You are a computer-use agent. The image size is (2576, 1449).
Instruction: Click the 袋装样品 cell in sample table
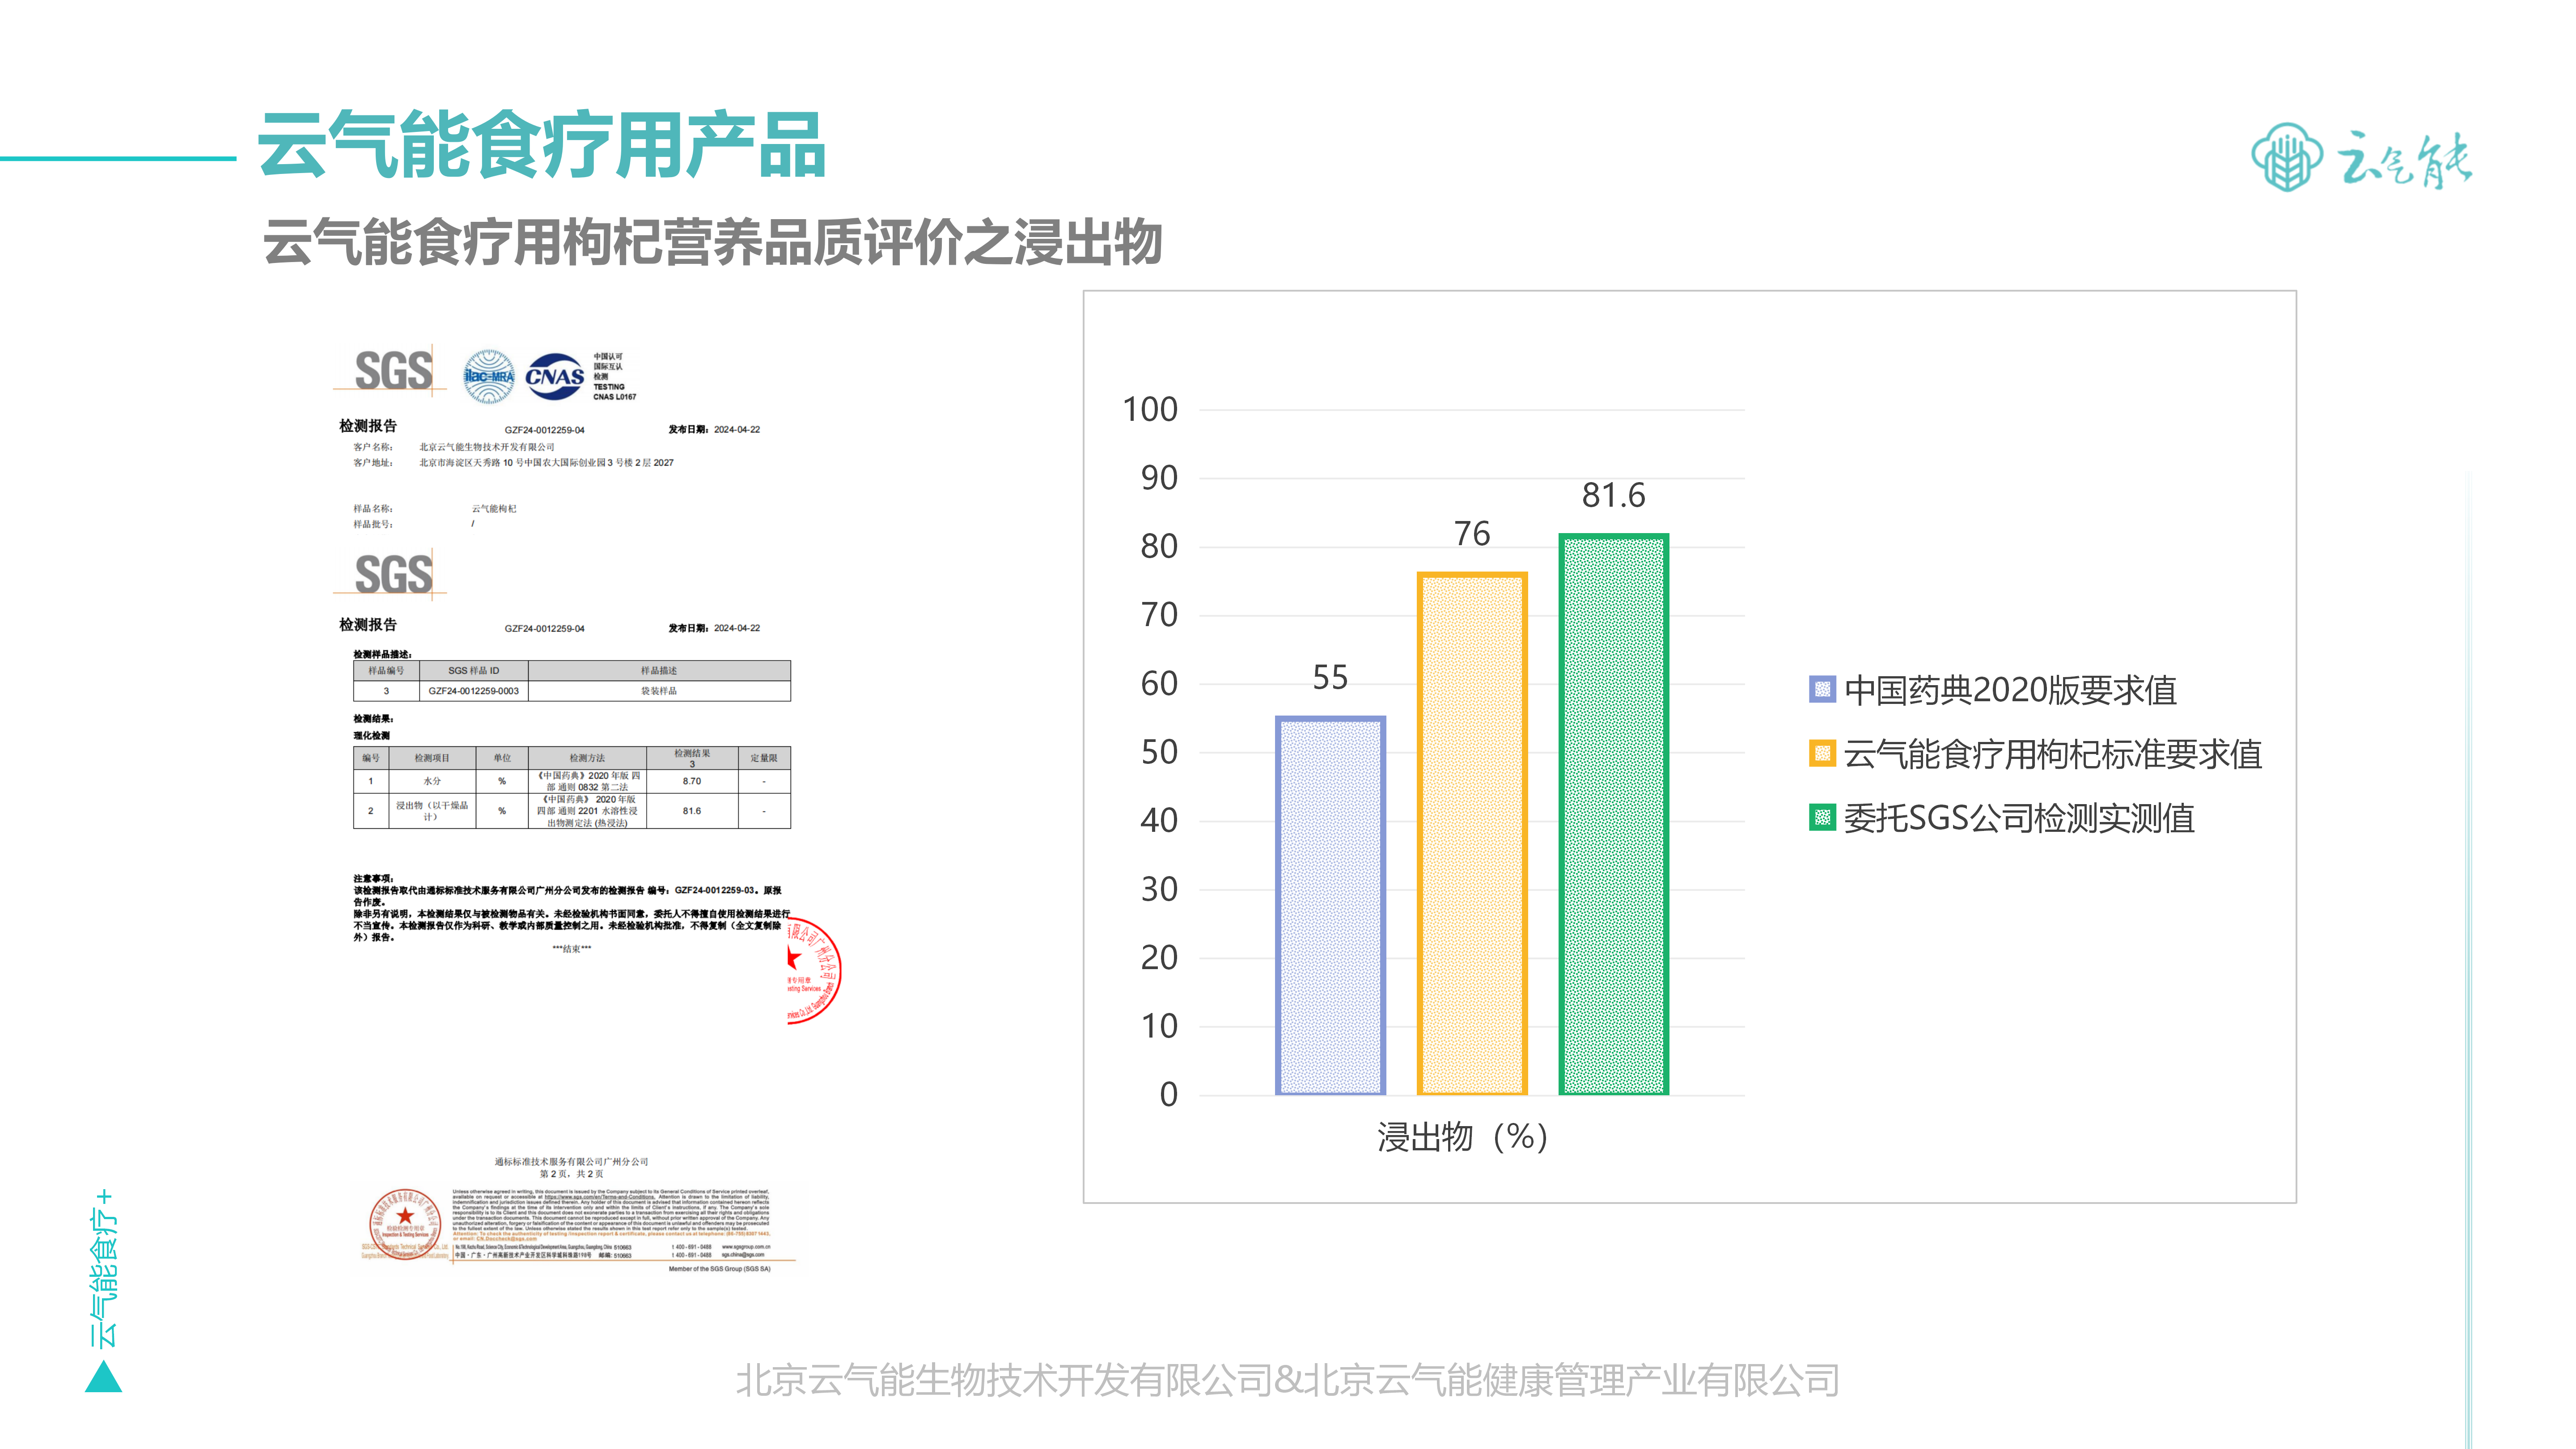click(x=659, y=691)
